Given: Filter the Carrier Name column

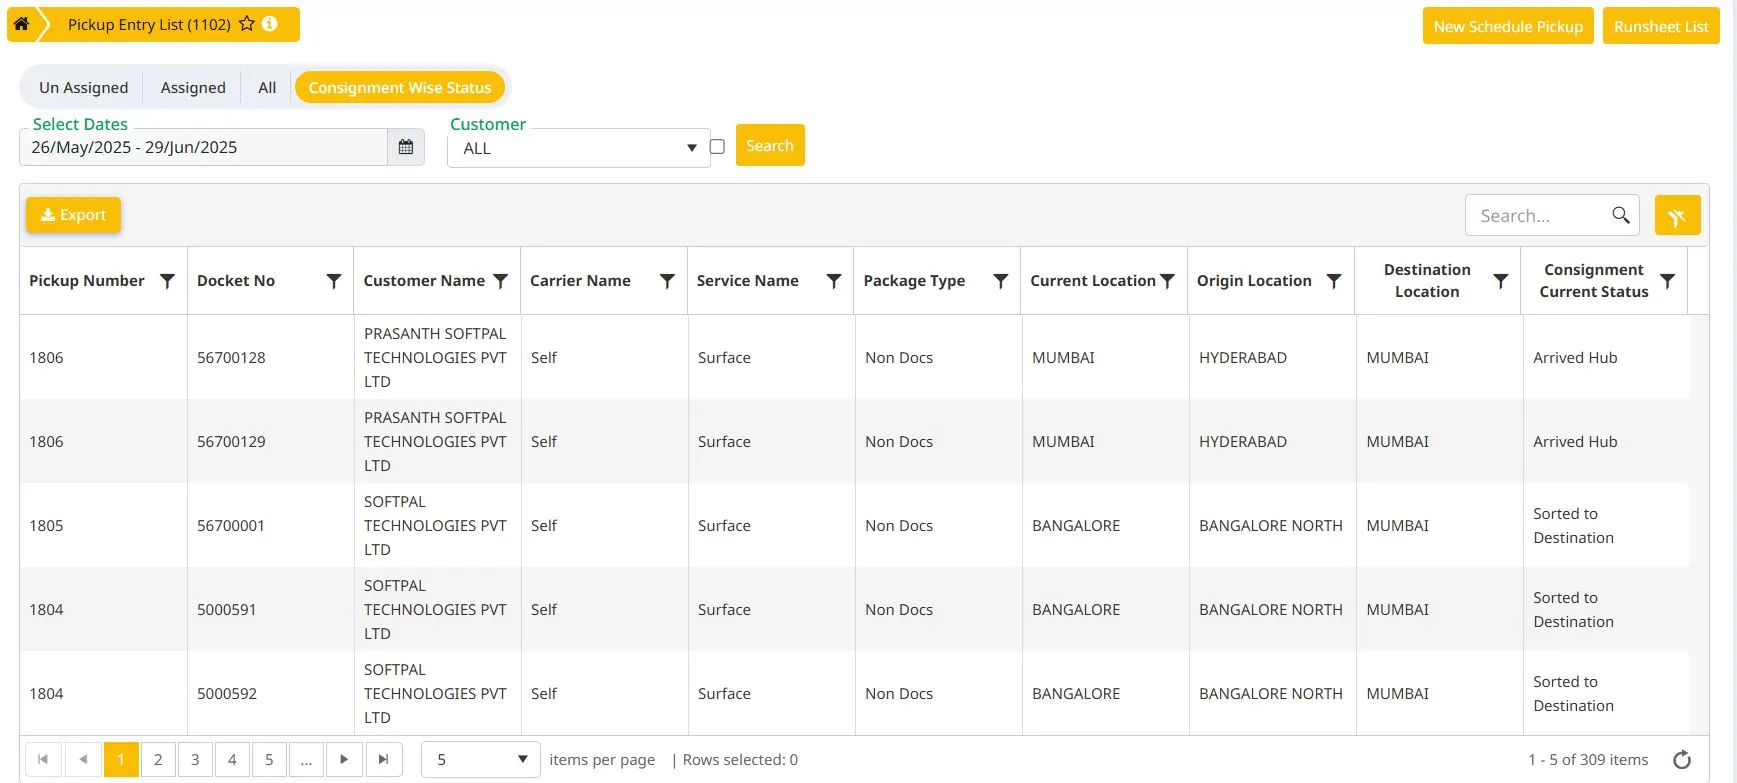Looking at the screenshot, I should pos(667,281).
